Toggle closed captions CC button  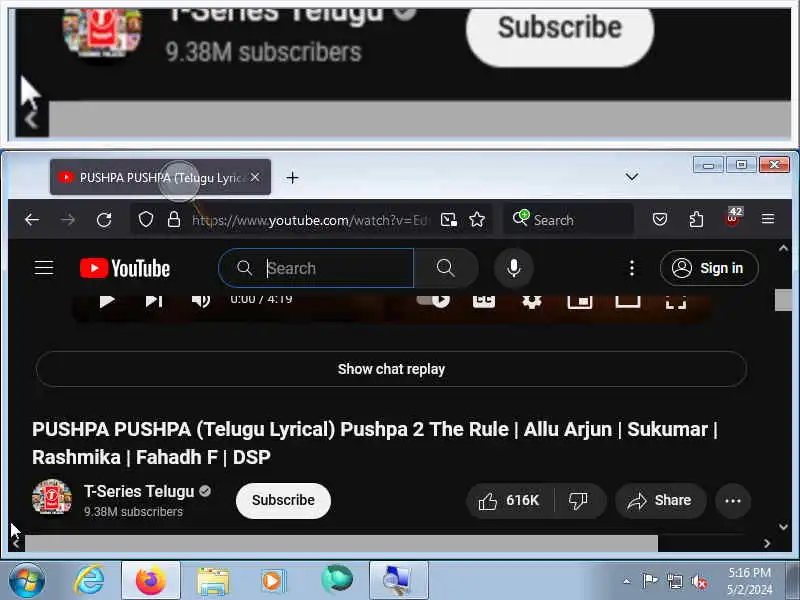point(484,301)
